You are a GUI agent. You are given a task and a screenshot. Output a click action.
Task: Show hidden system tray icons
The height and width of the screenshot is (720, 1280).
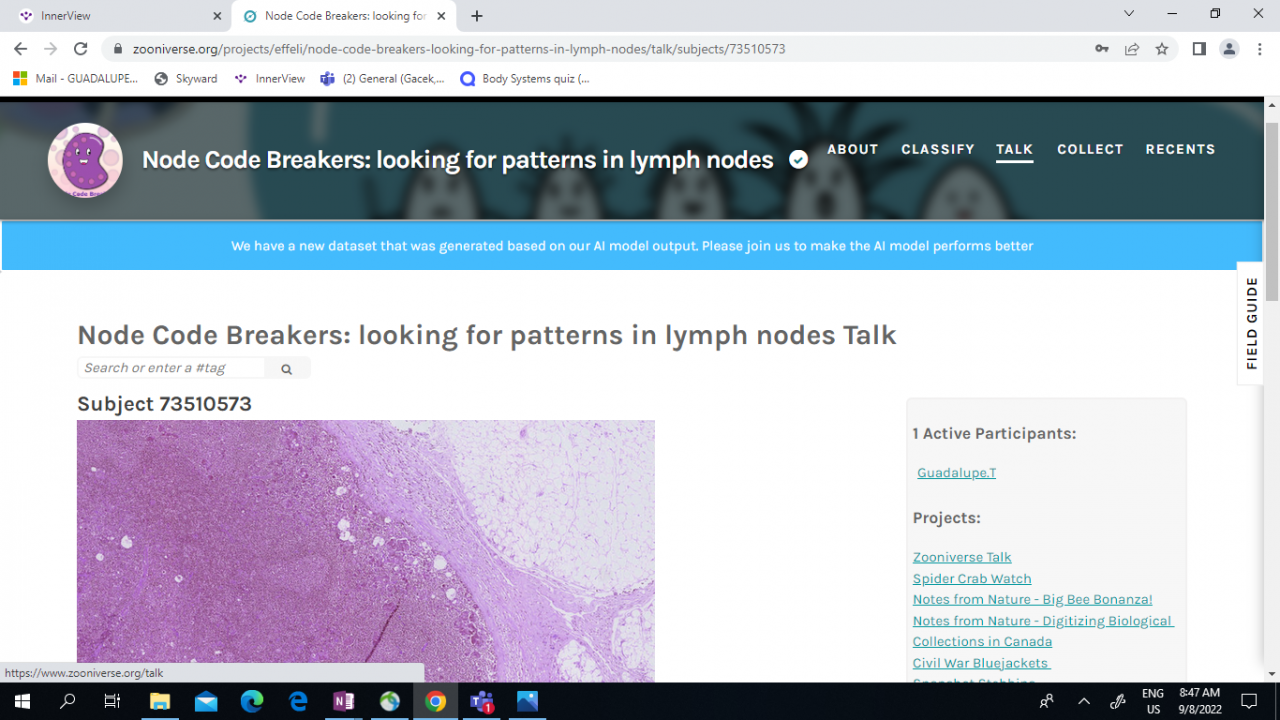coord(1084,701)
